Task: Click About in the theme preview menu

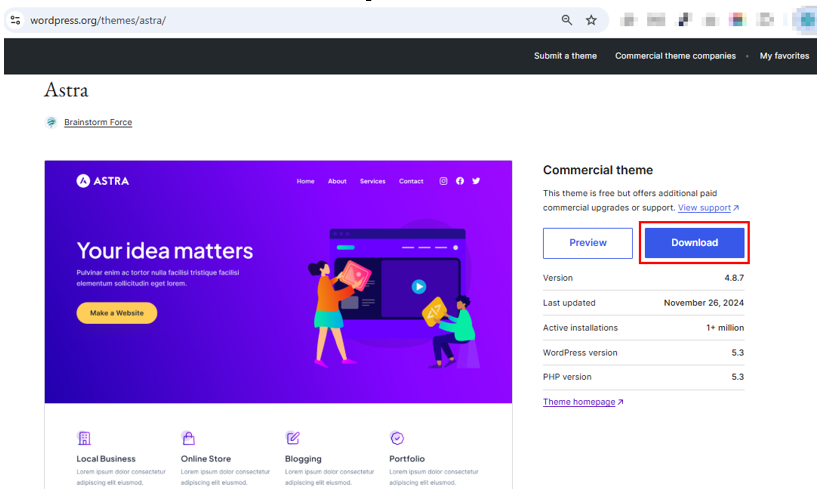Action: coord(337,181)
